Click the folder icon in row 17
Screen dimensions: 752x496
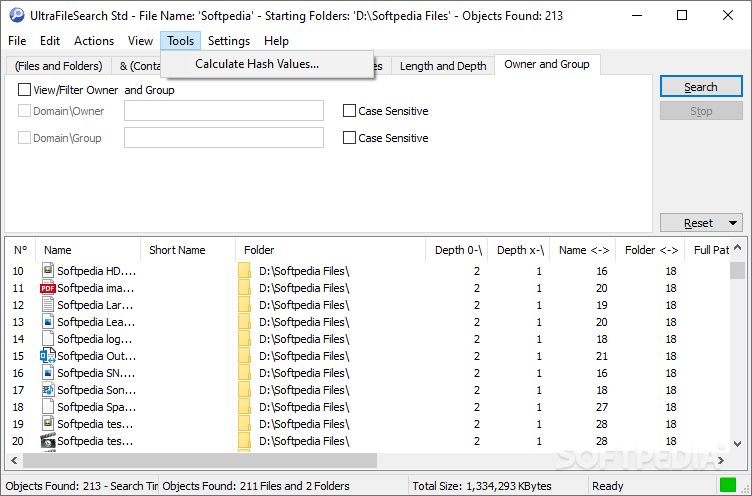tap(244, 390)
